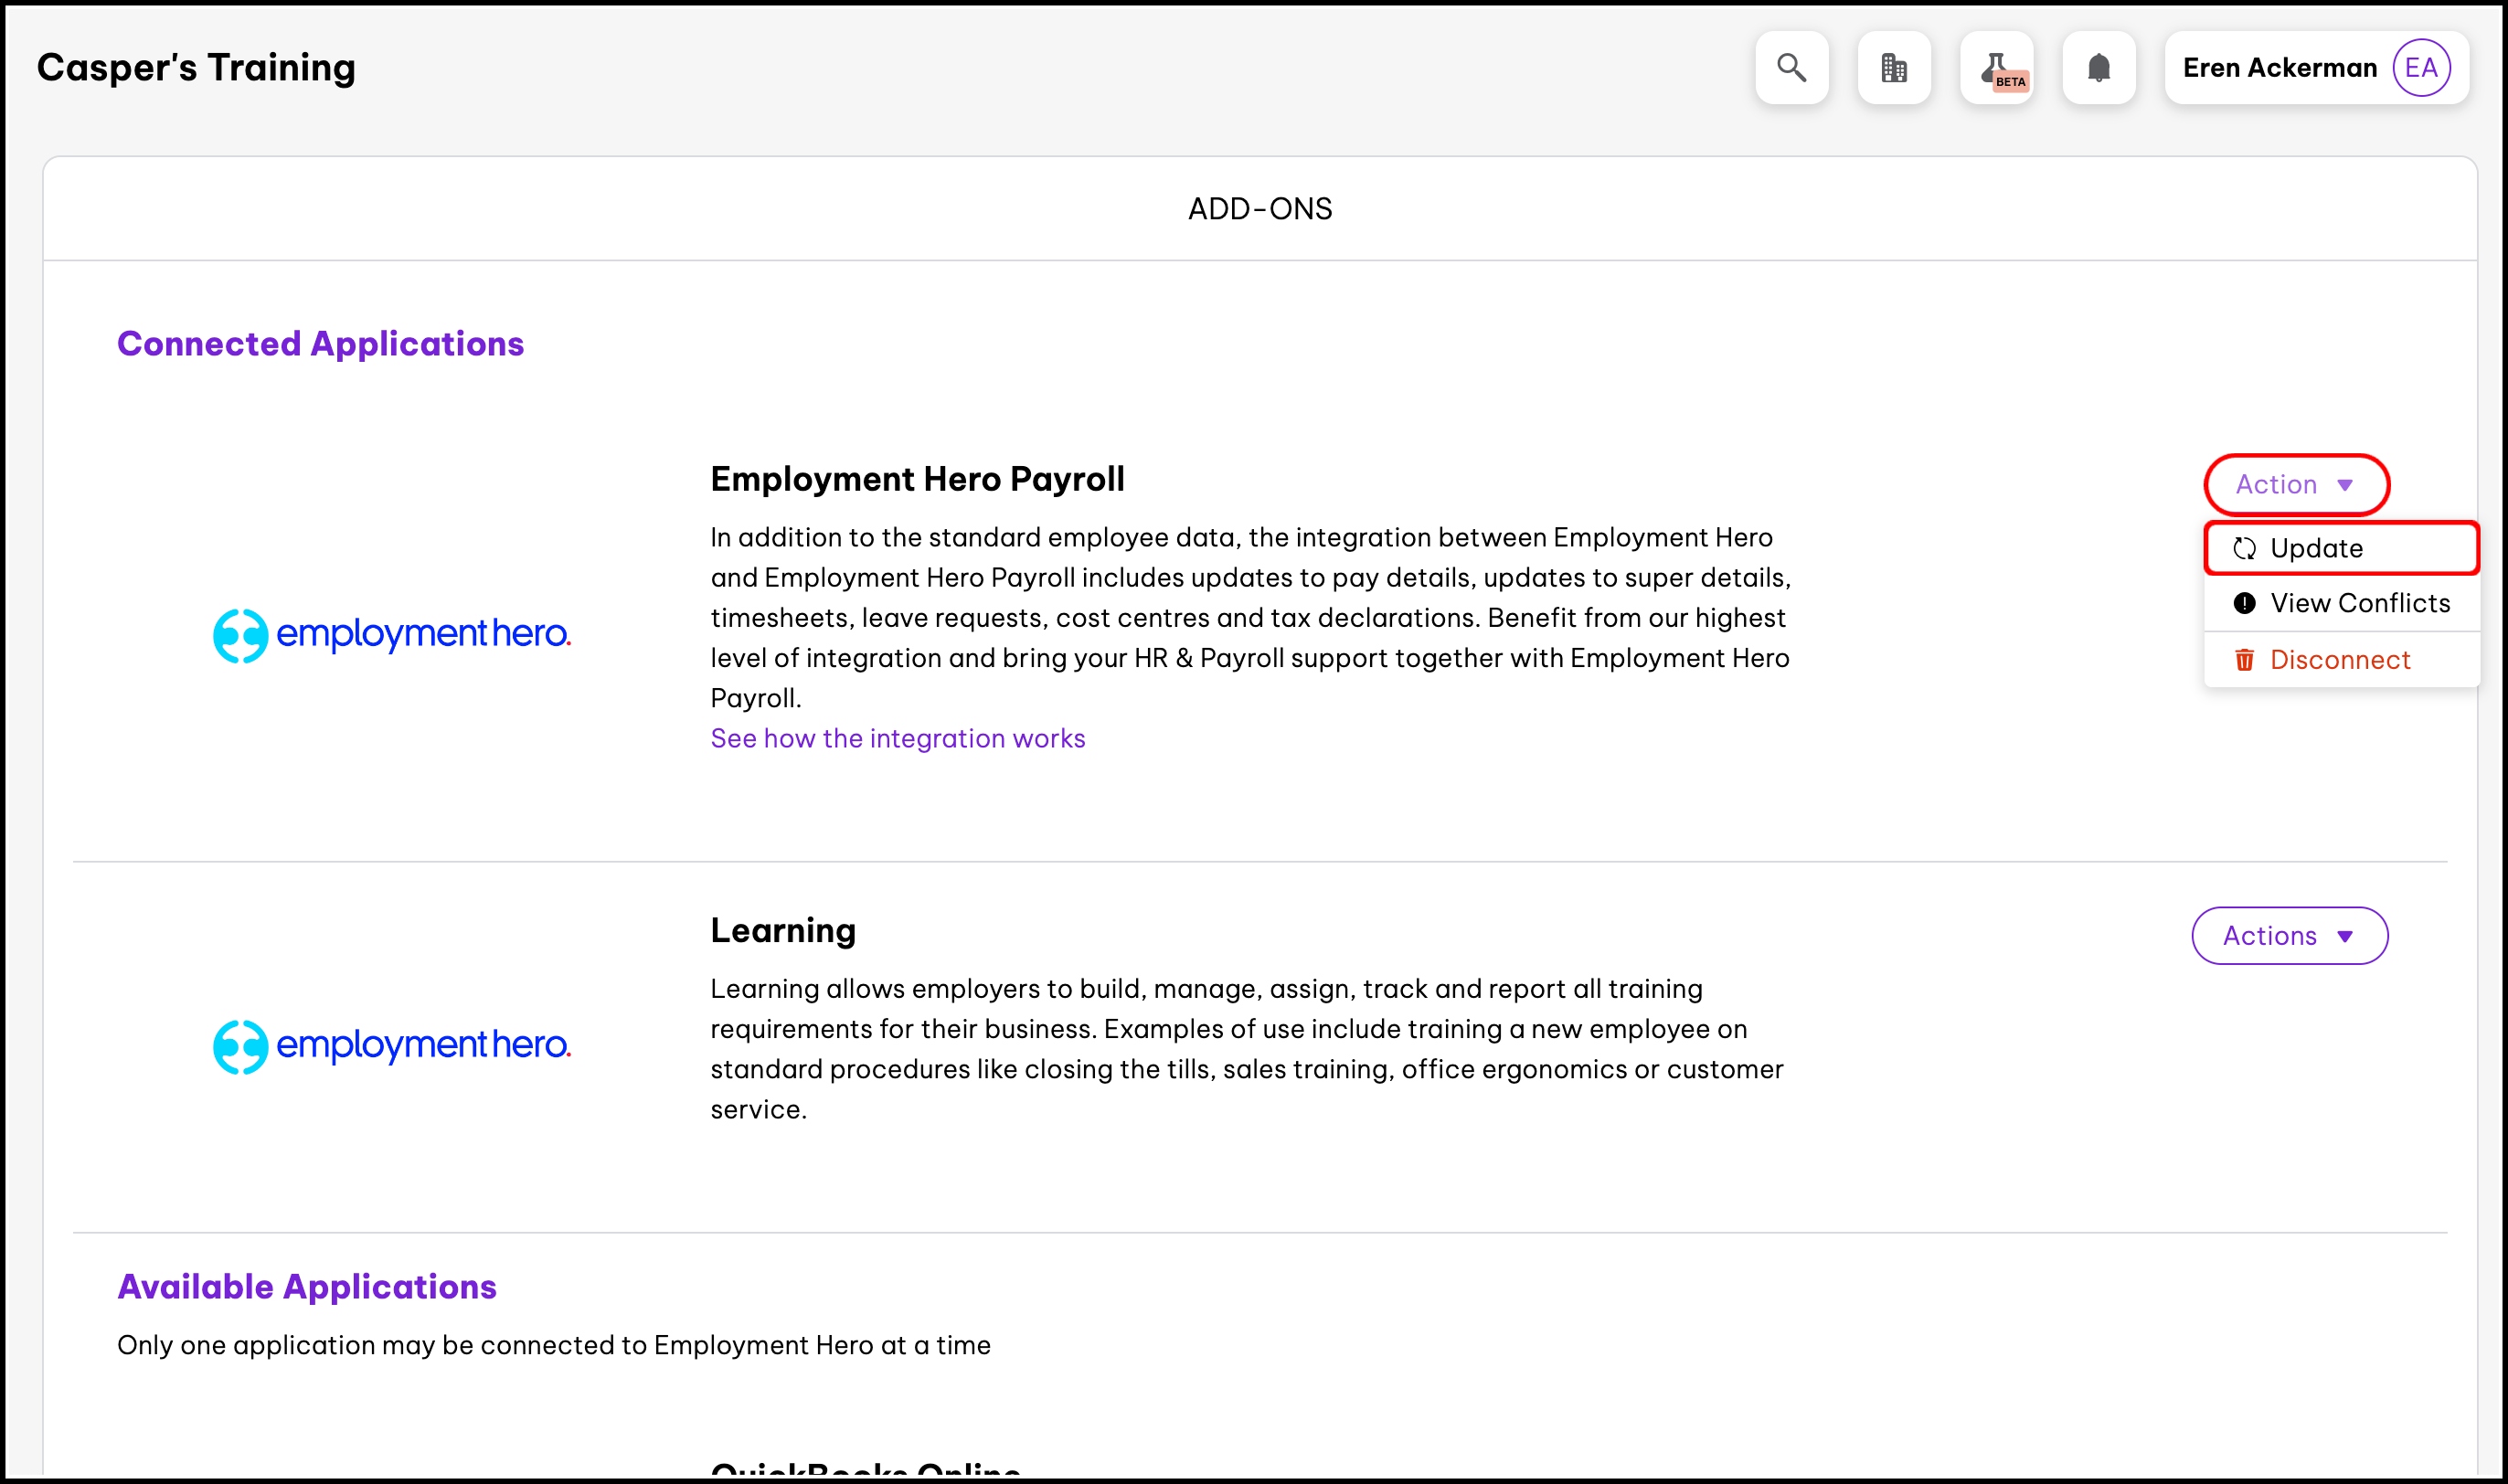Select Disconnect from the Action menu
The width and height of the screenshot is (2508, 1484).
click(2340, 660)
